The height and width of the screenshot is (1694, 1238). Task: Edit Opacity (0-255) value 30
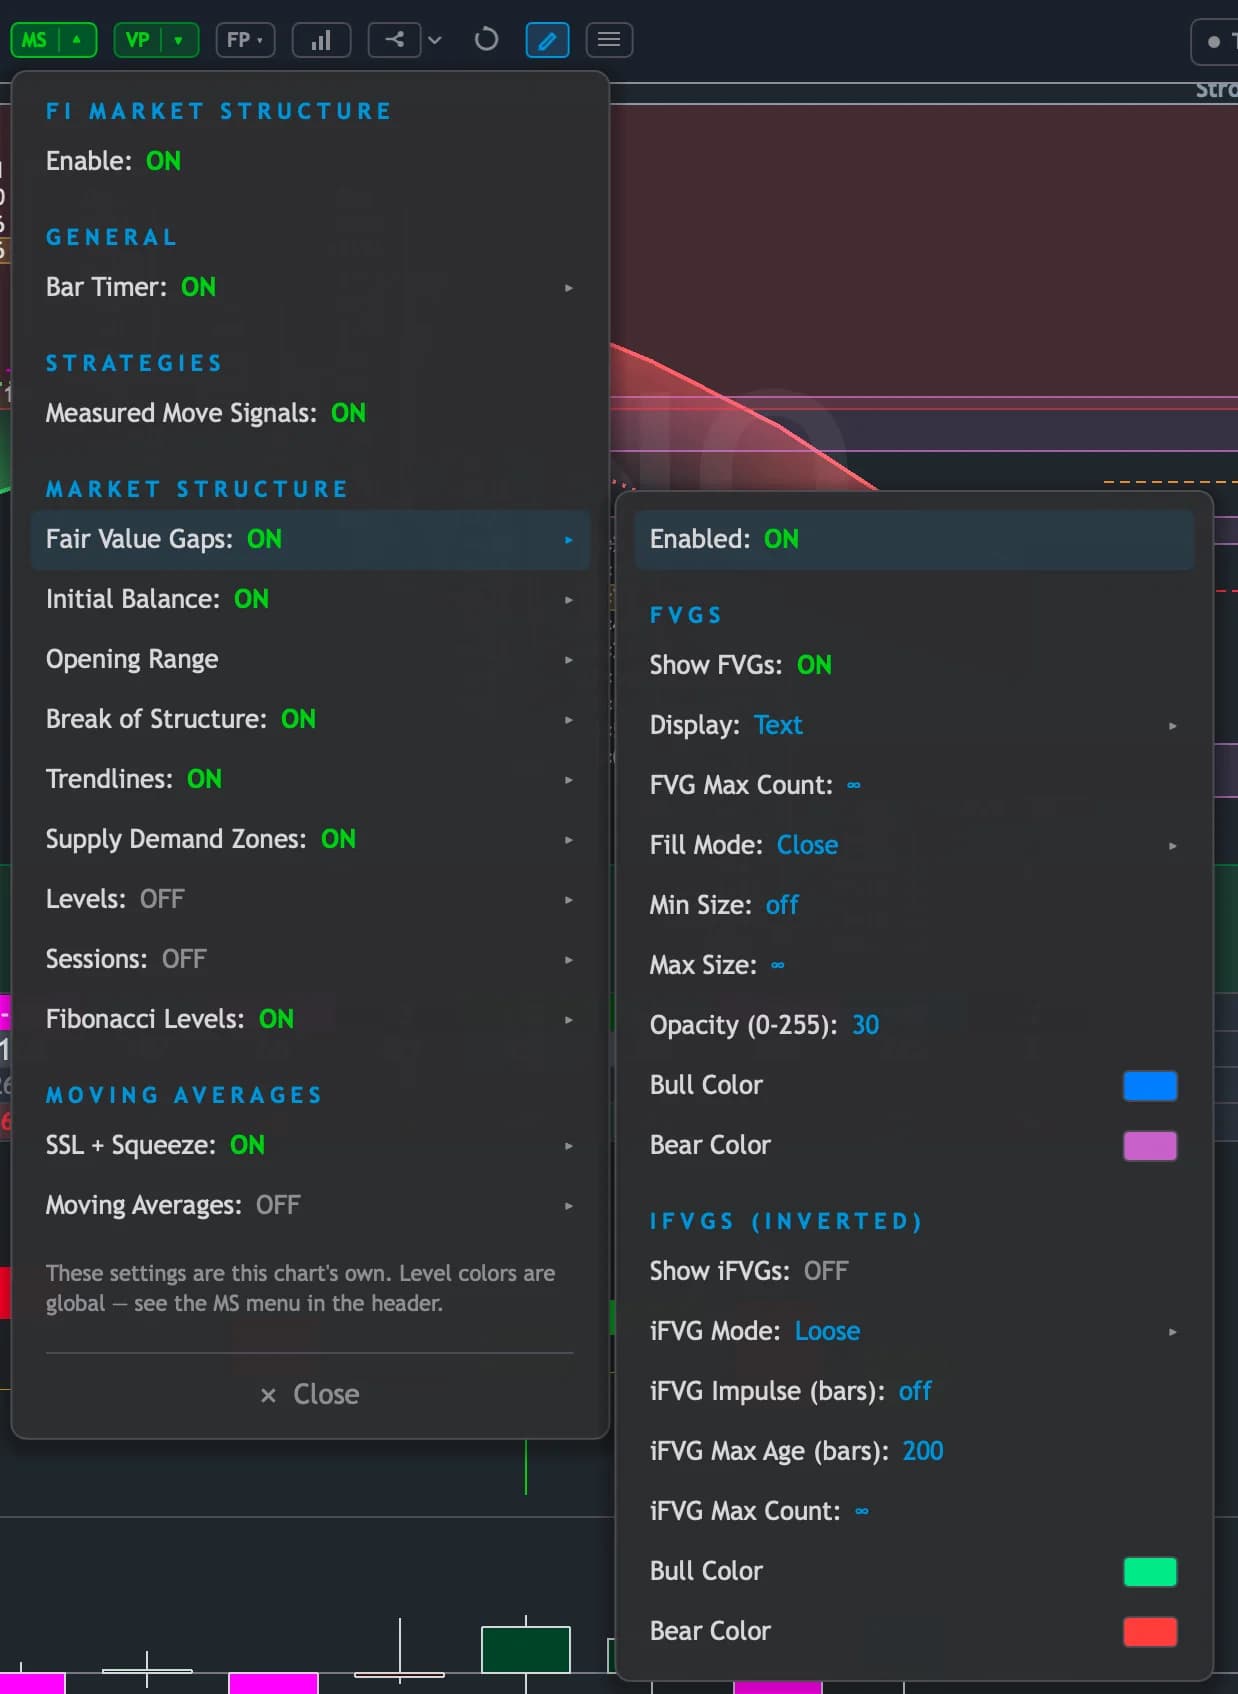(x=865, y=1025)
